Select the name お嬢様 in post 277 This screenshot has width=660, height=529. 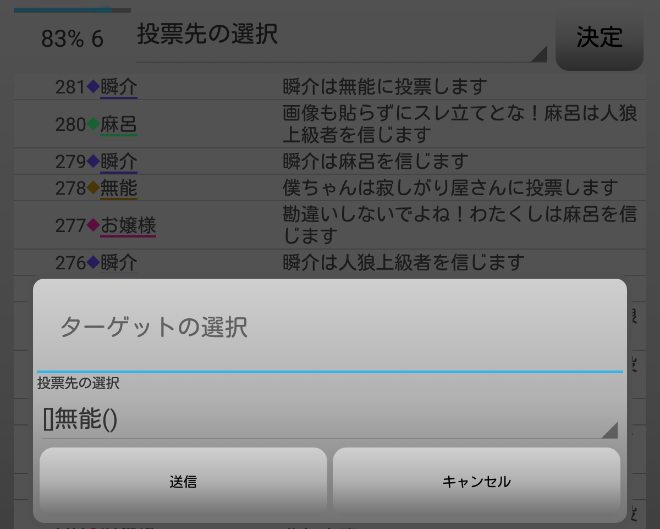[128, 225]
